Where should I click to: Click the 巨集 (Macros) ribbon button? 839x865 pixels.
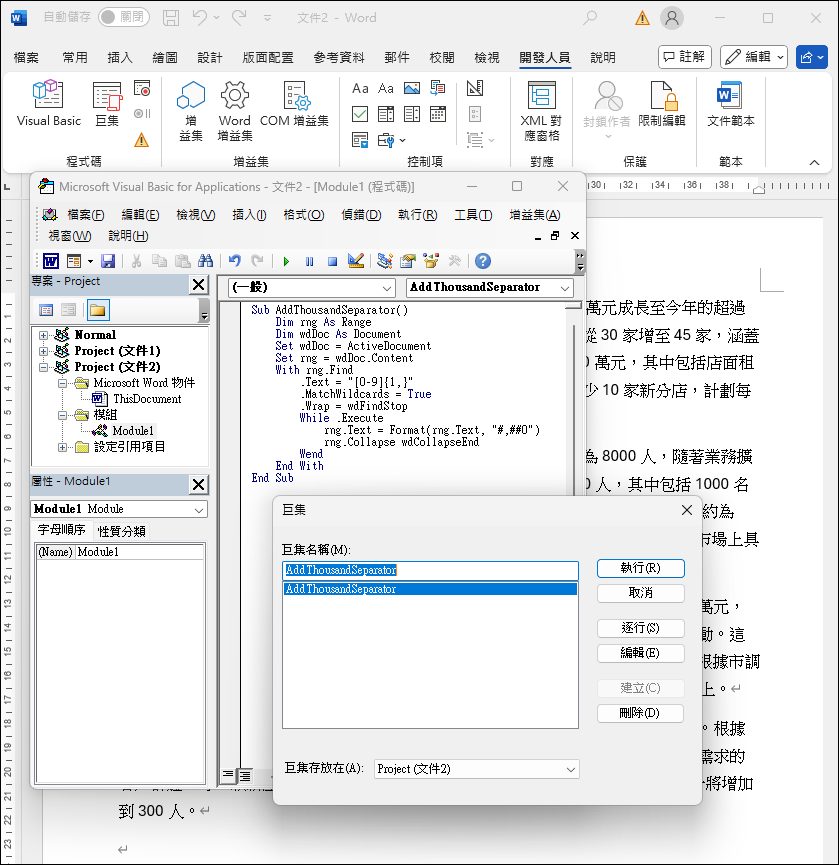107,103
